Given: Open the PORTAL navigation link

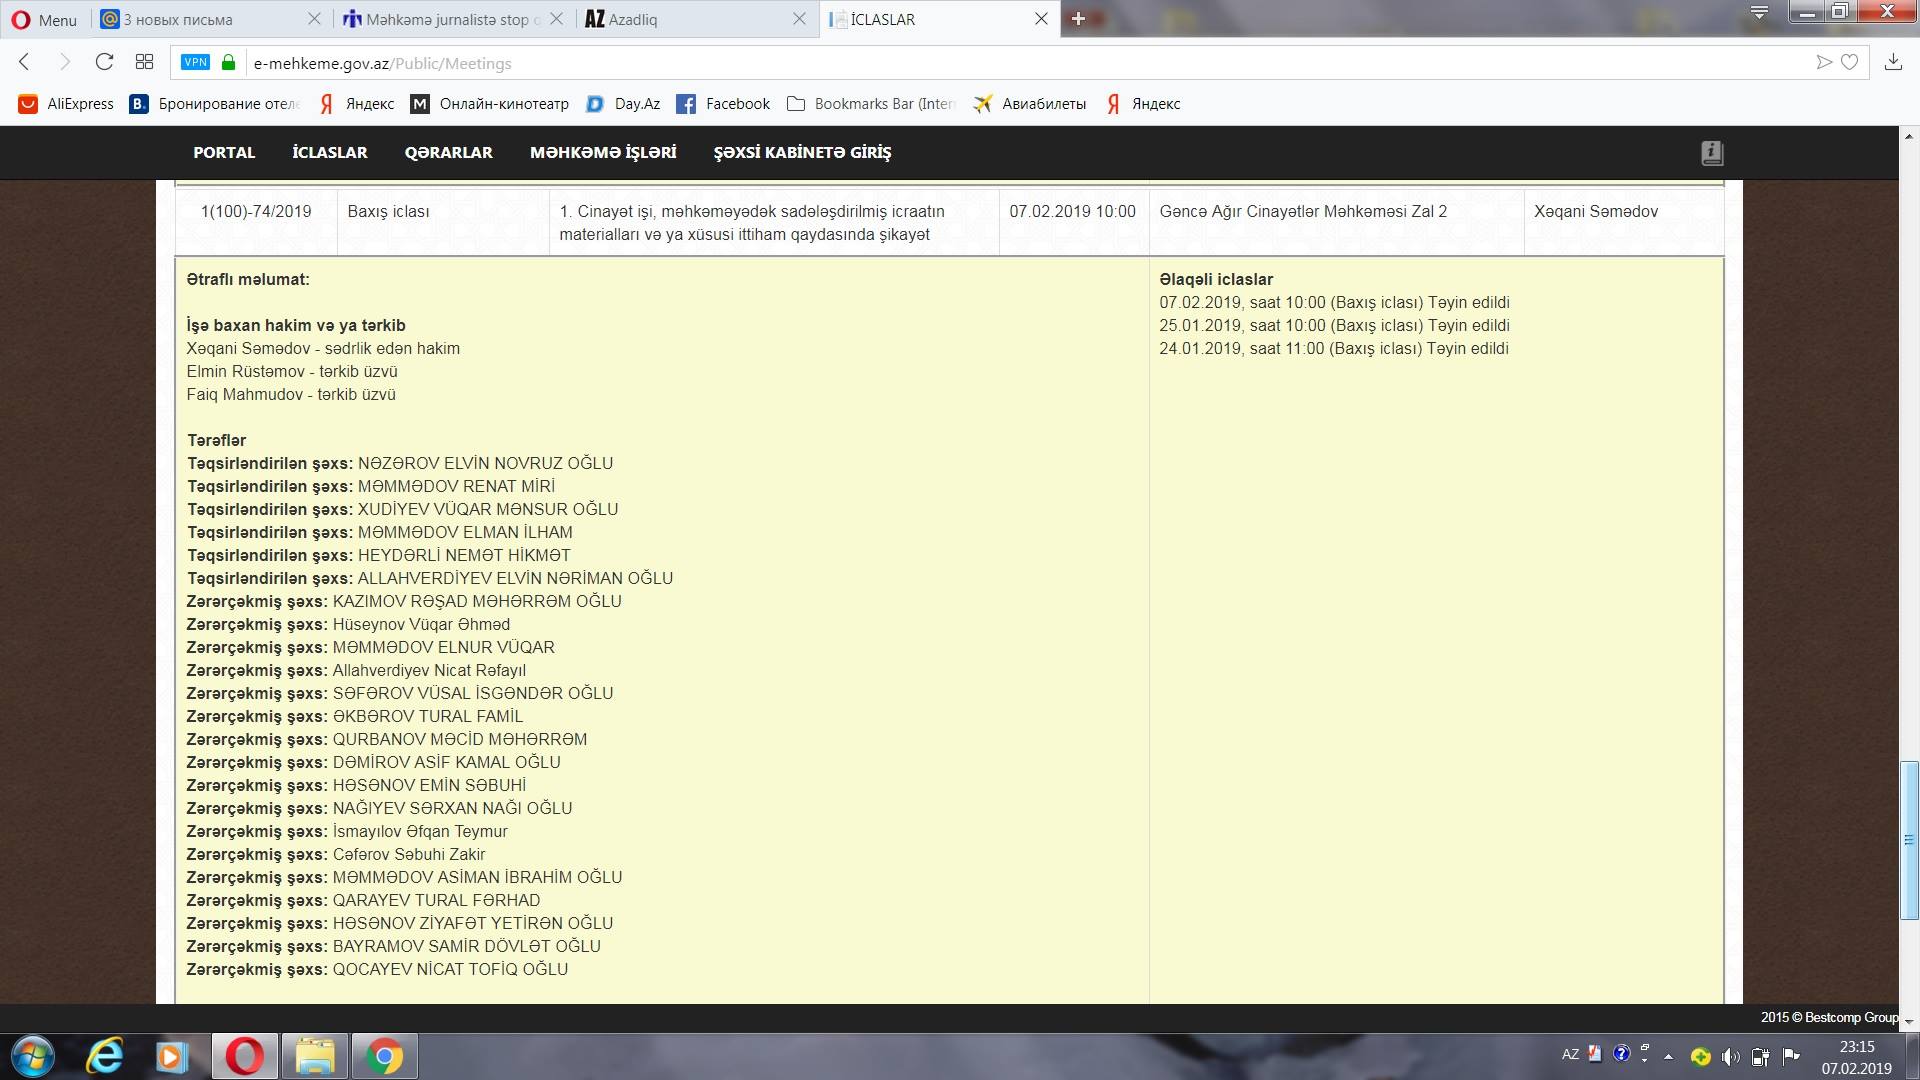Looking at the screenshot, I should pos(224,153).
